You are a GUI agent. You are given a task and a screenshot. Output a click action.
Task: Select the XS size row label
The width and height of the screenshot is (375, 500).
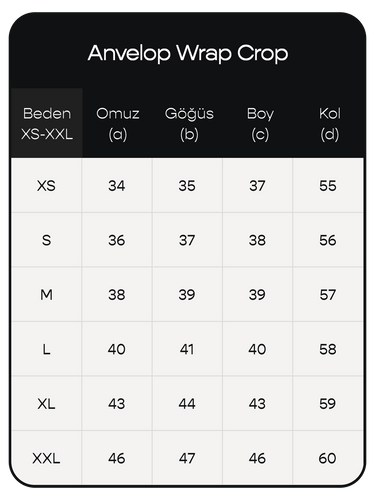pos(46,186)
